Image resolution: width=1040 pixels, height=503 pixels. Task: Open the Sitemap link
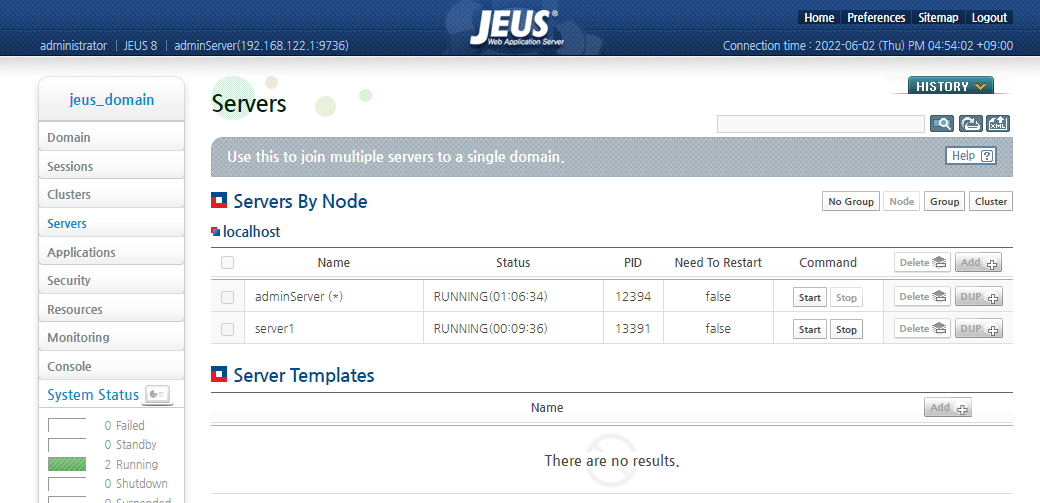(938, 18)
